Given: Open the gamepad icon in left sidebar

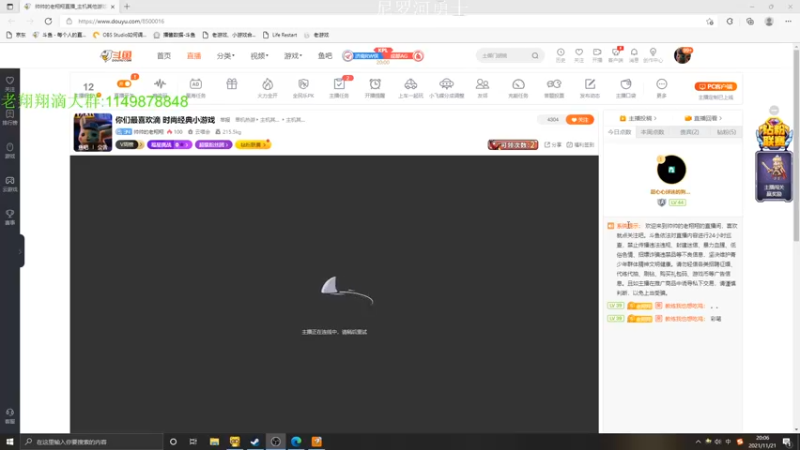Looking at the screenshot, I should pyautogui.click(x=10, y=184).
